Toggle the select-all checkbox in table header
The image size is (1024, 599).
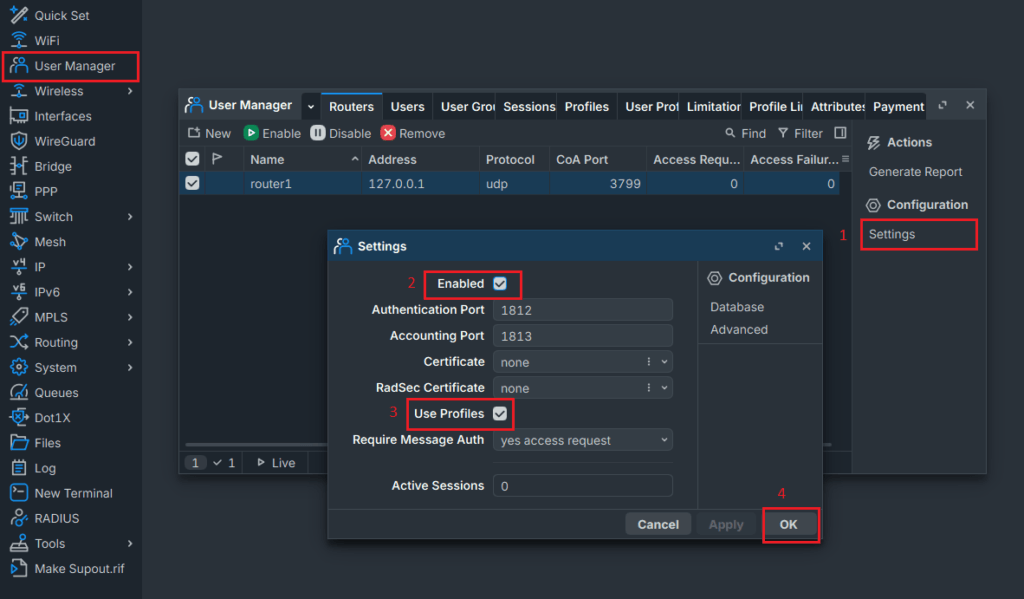point(192,159)
